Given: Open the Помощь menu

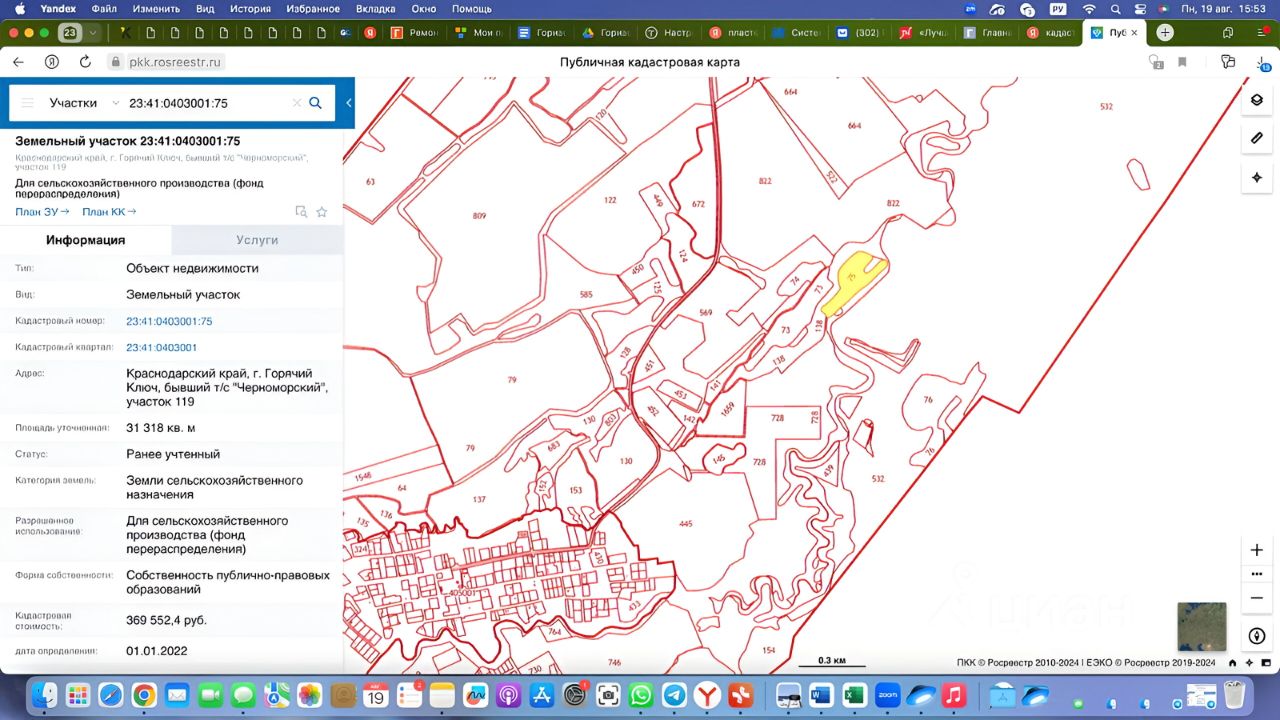Looking at the screenshot, I should (471, 8).
